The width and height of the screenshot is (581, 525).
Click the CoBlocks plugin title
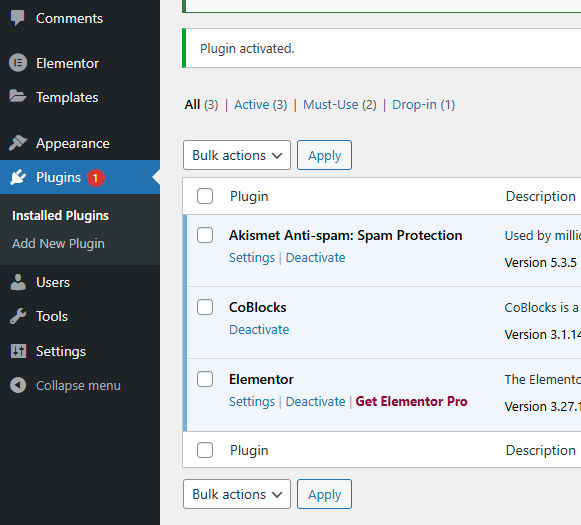point(258,307)
